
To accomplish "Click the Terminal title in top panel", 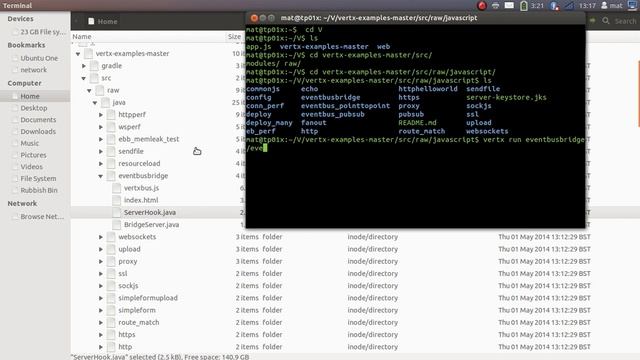I will click(x=18, y=5).
